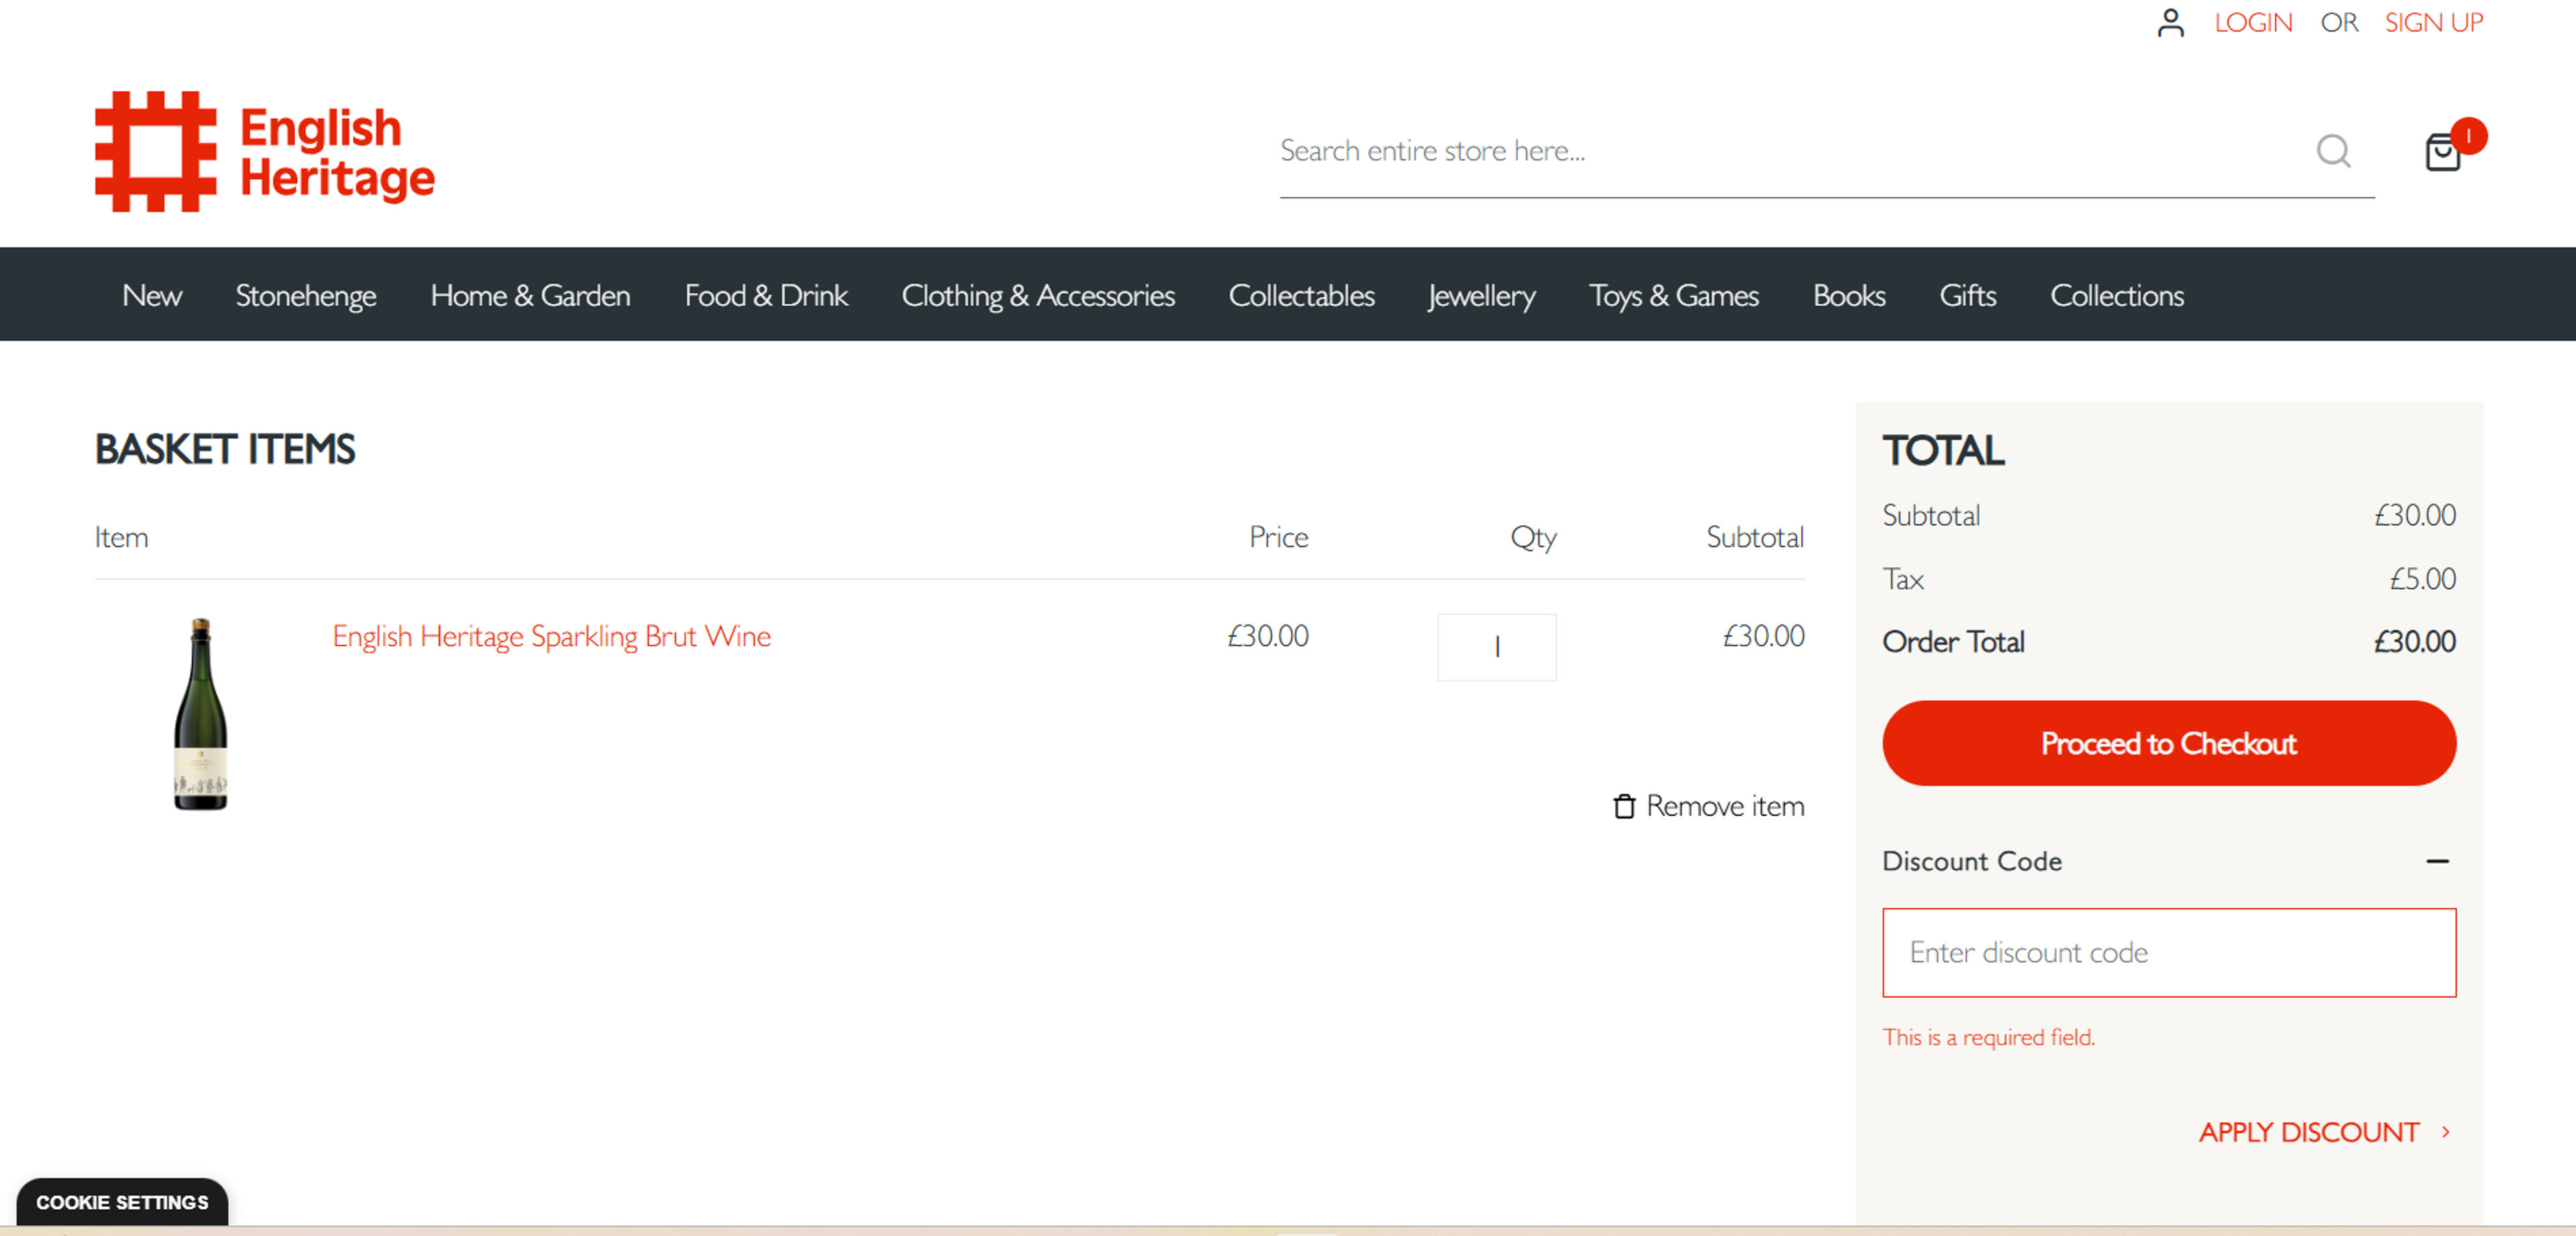Click Proceed to Checkout button
This screenshot has height=1236, width=2576.
pyautogui.click(x=2168, y=743)
